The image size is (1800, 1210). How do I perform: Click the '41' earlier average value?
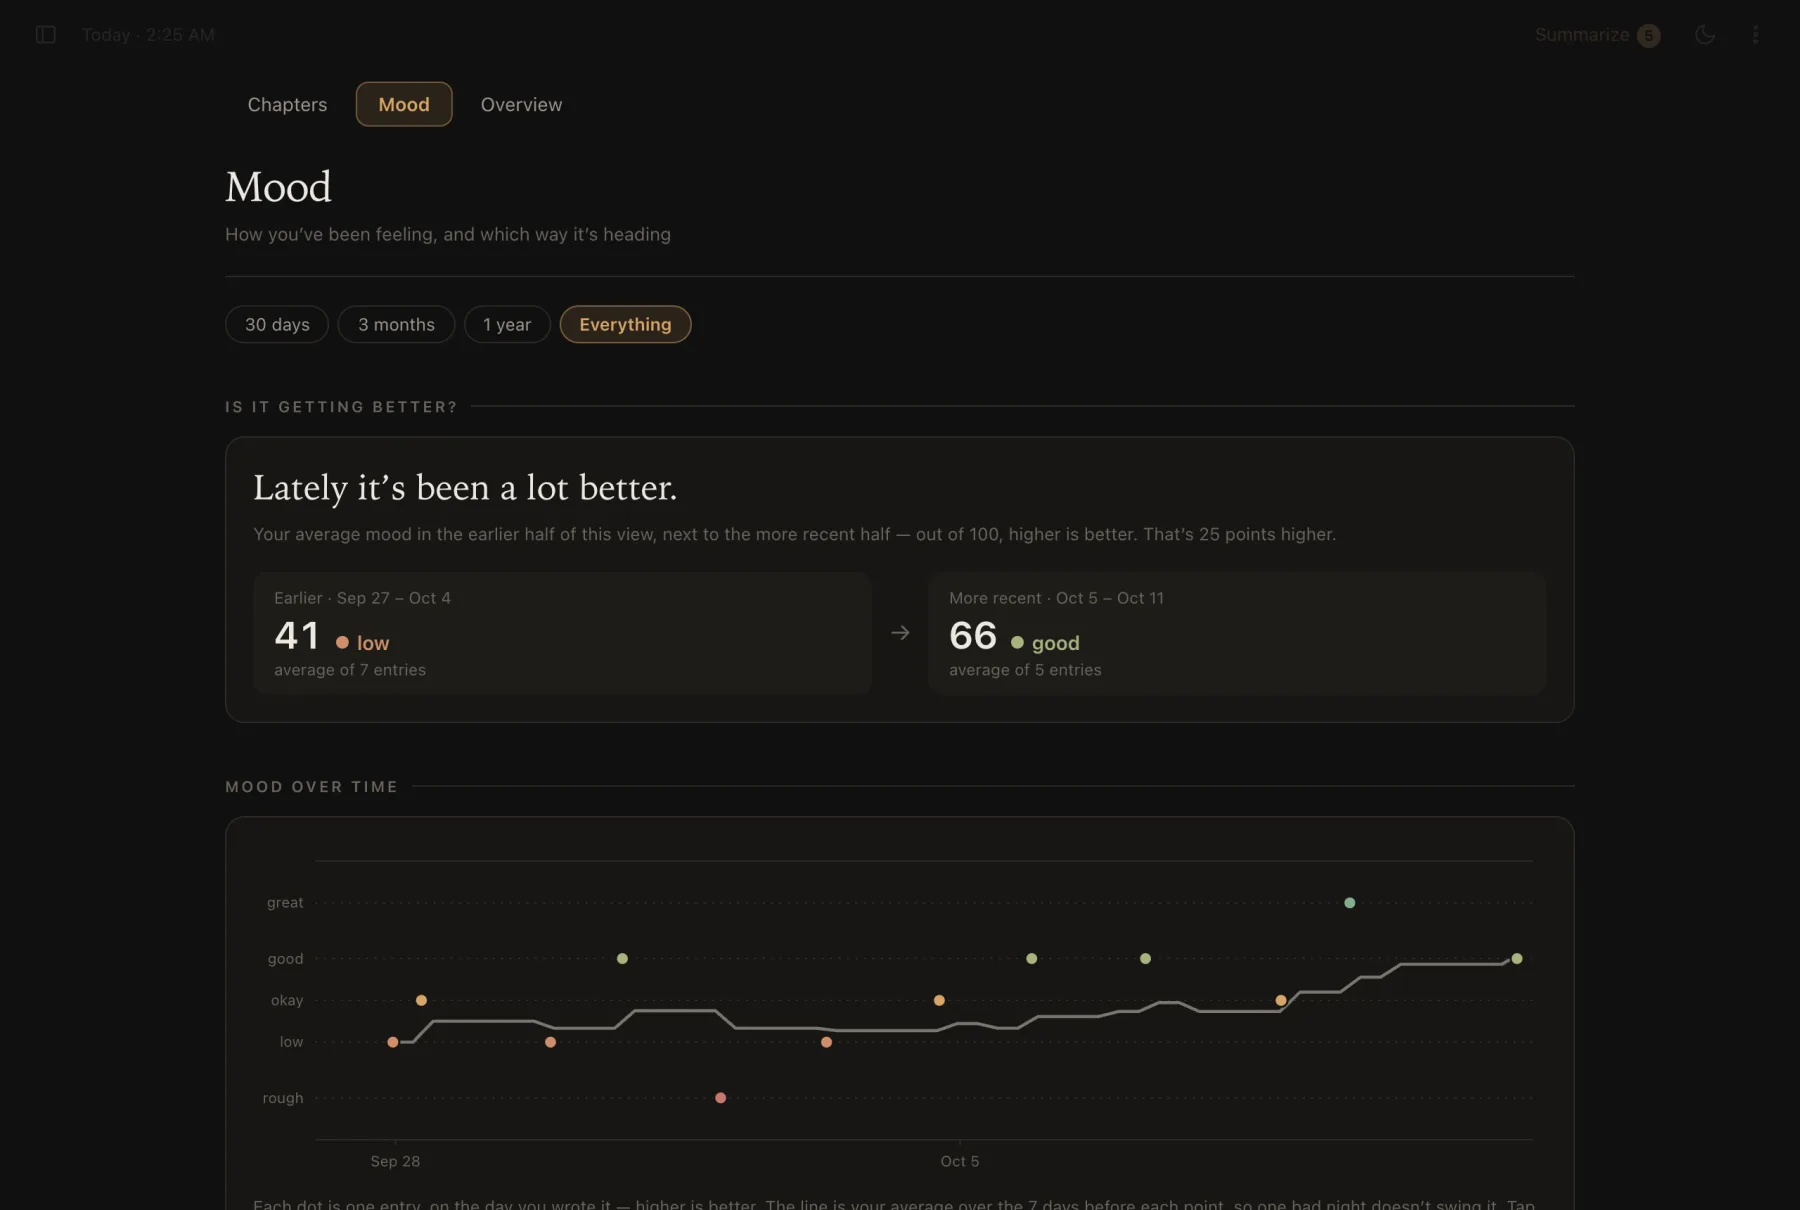point(297,636)
